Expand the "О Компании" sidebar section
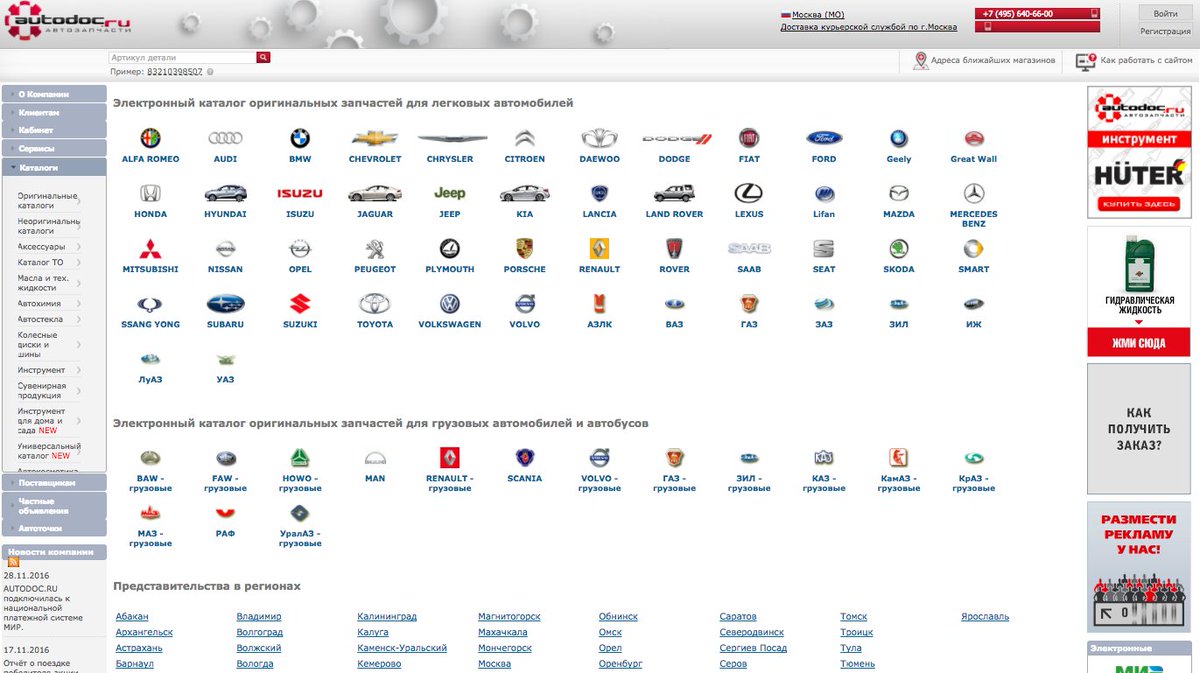The image size is (1200, 673). click(54, 94)
